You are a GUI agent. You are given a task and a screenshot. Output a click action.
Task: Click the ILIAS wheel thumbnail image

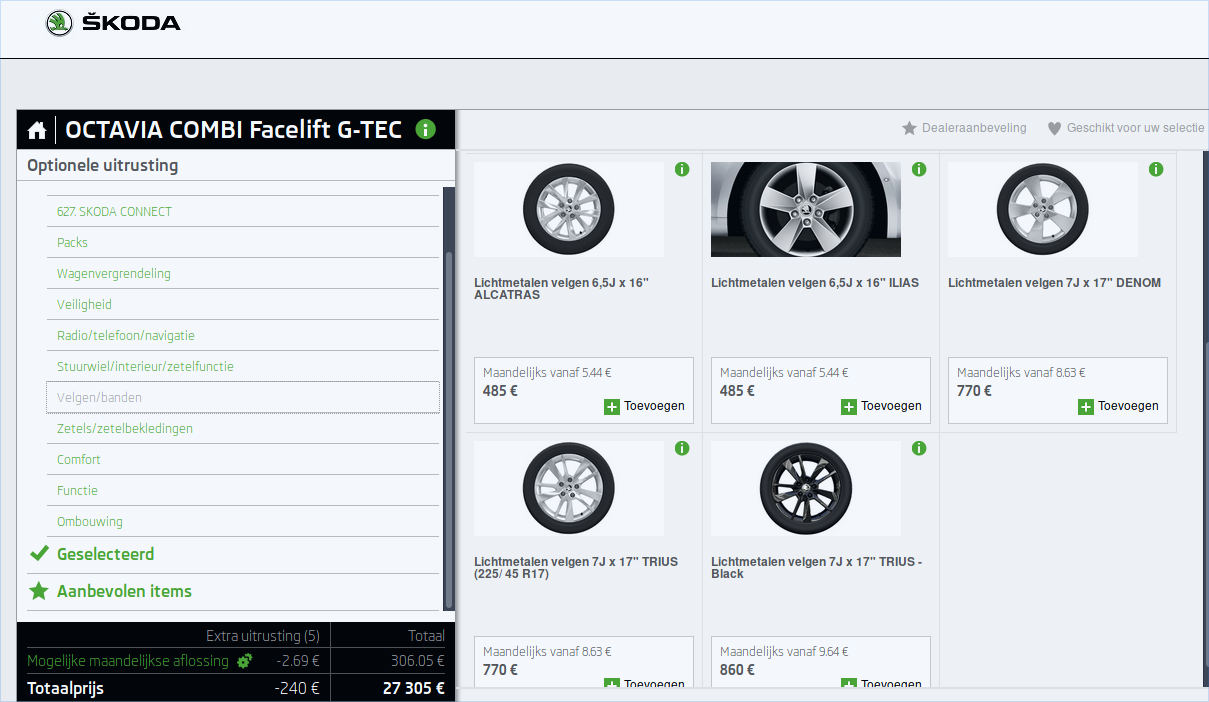[x=806, y=209]
